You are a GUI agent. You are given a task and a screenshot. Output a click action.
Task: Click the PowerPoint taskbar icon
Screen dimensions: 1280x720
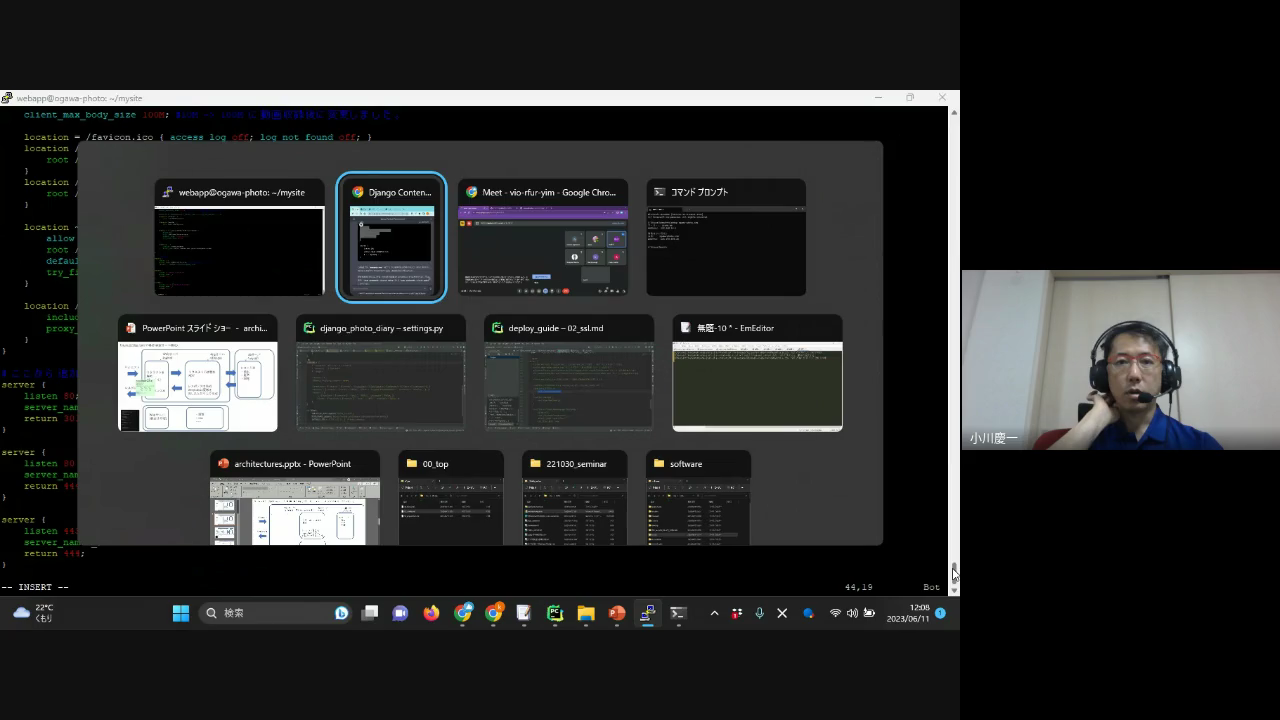(x=617, y=613)
